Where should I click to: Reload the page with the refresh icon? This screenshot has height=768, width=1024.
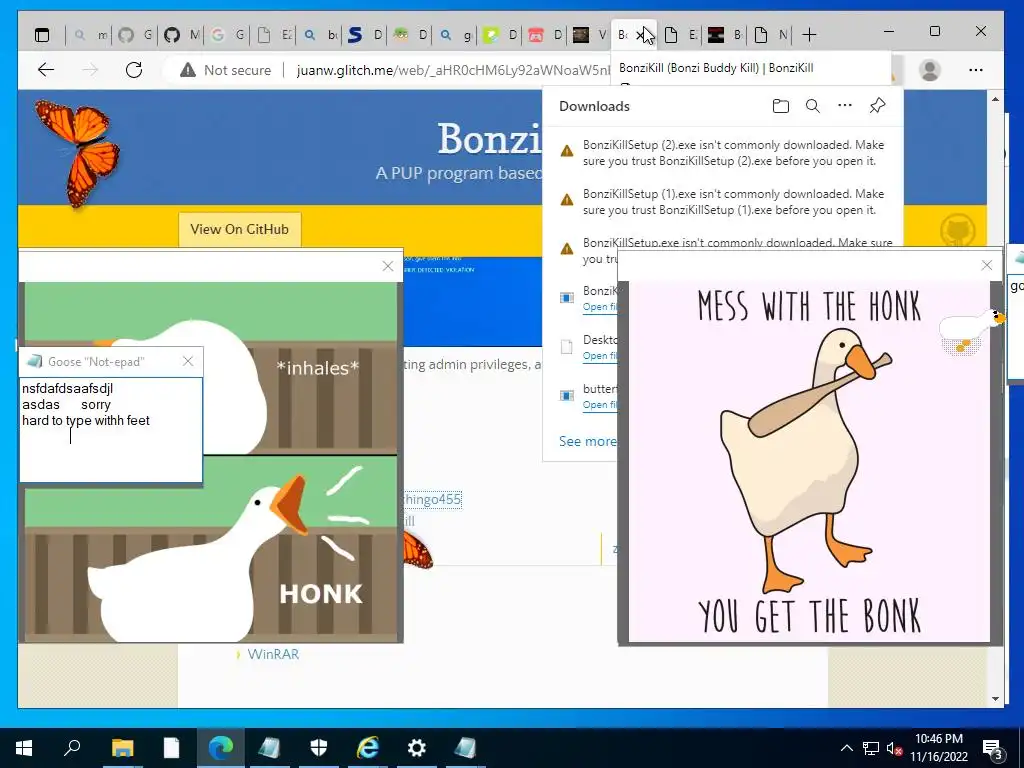click(x=134, y=70)
